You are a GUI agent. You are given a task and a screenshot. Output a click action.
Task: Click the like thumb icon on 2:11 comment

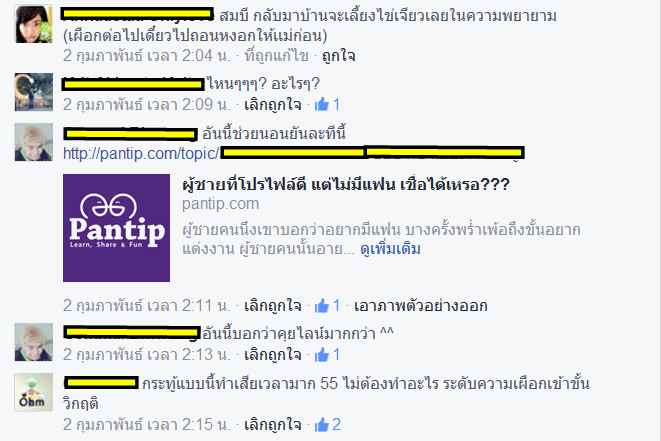pyautogui.click(x=322, y=306)
